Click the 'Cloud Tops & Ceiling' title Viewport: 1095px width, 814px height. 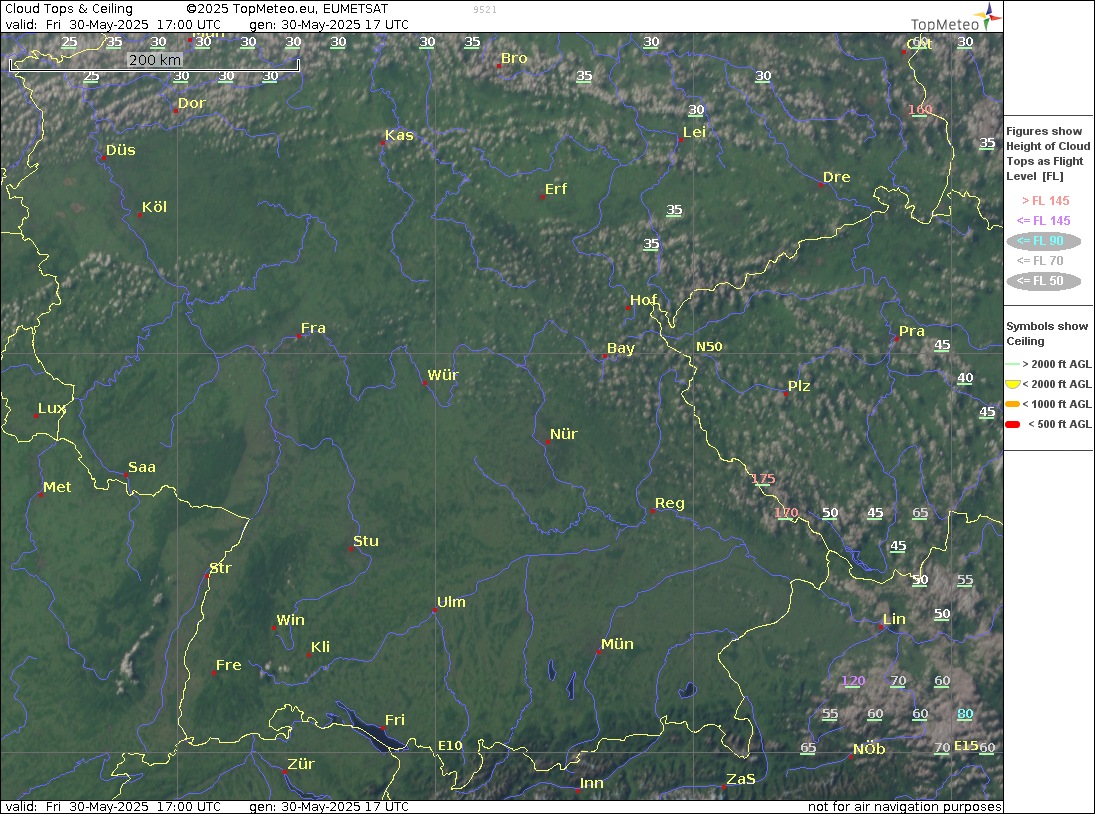(x=68, y=9)
